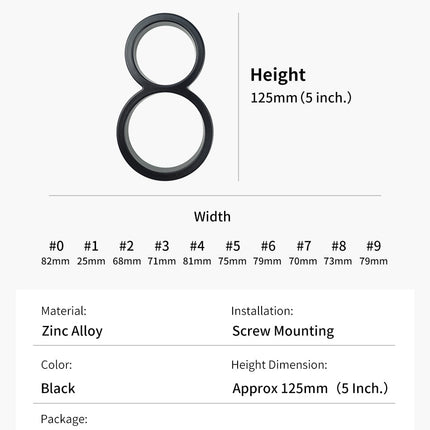
Task: Click the Black color value
Action: pyautogui.click(x=58, y=388)
